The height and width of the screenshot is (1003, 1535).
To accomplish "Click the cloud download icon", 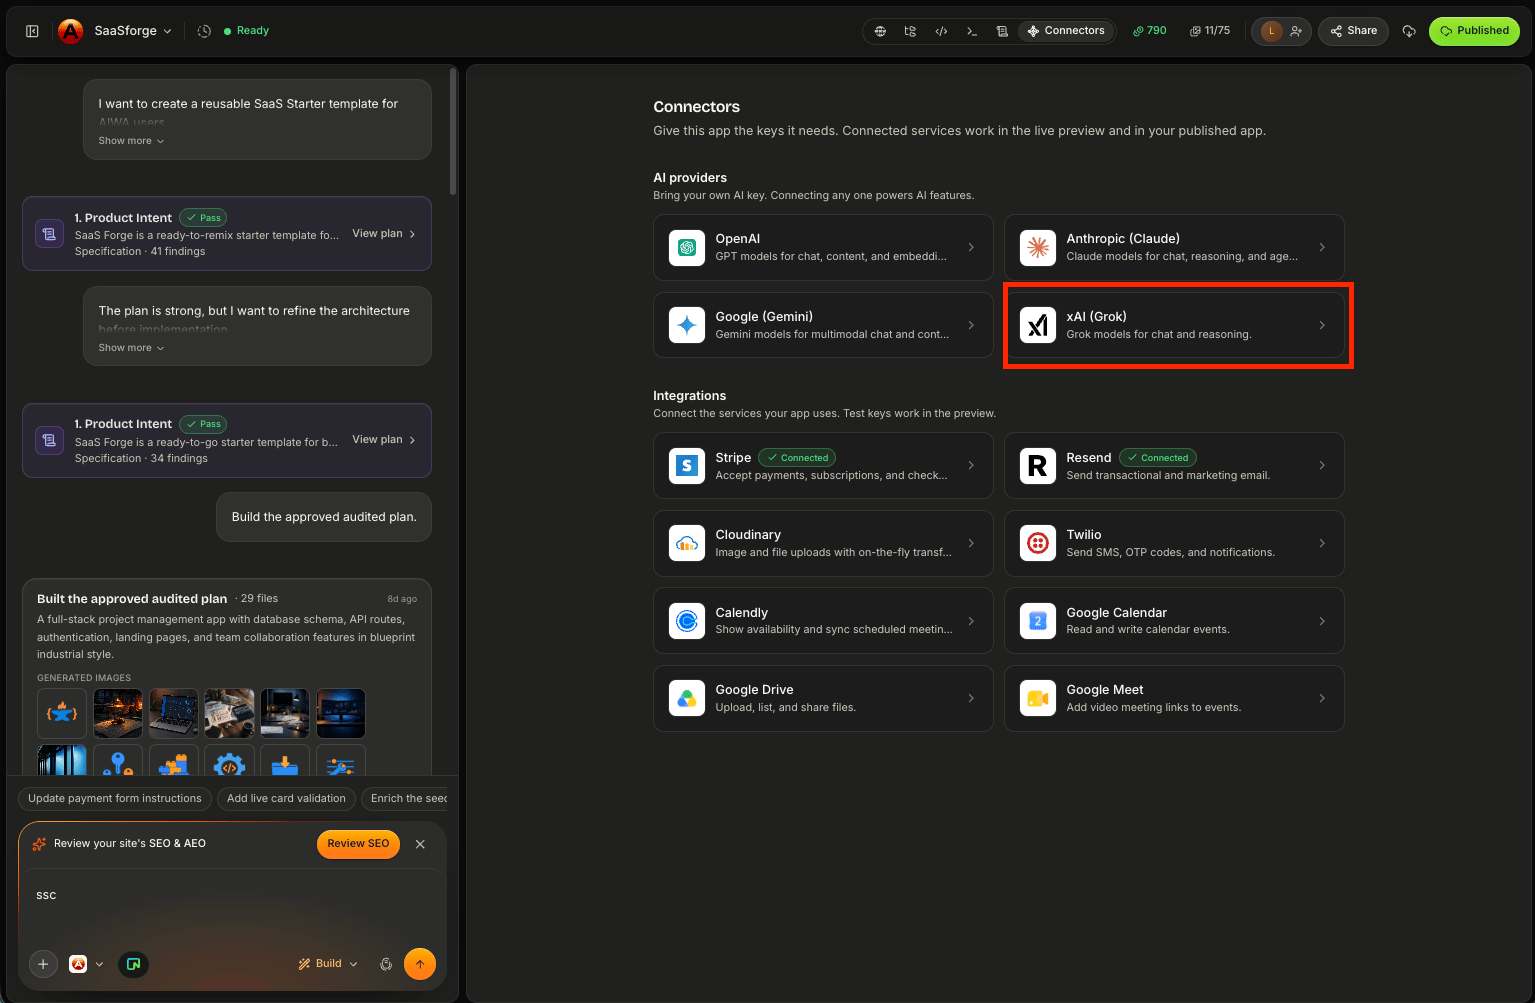I will 1409,31.
